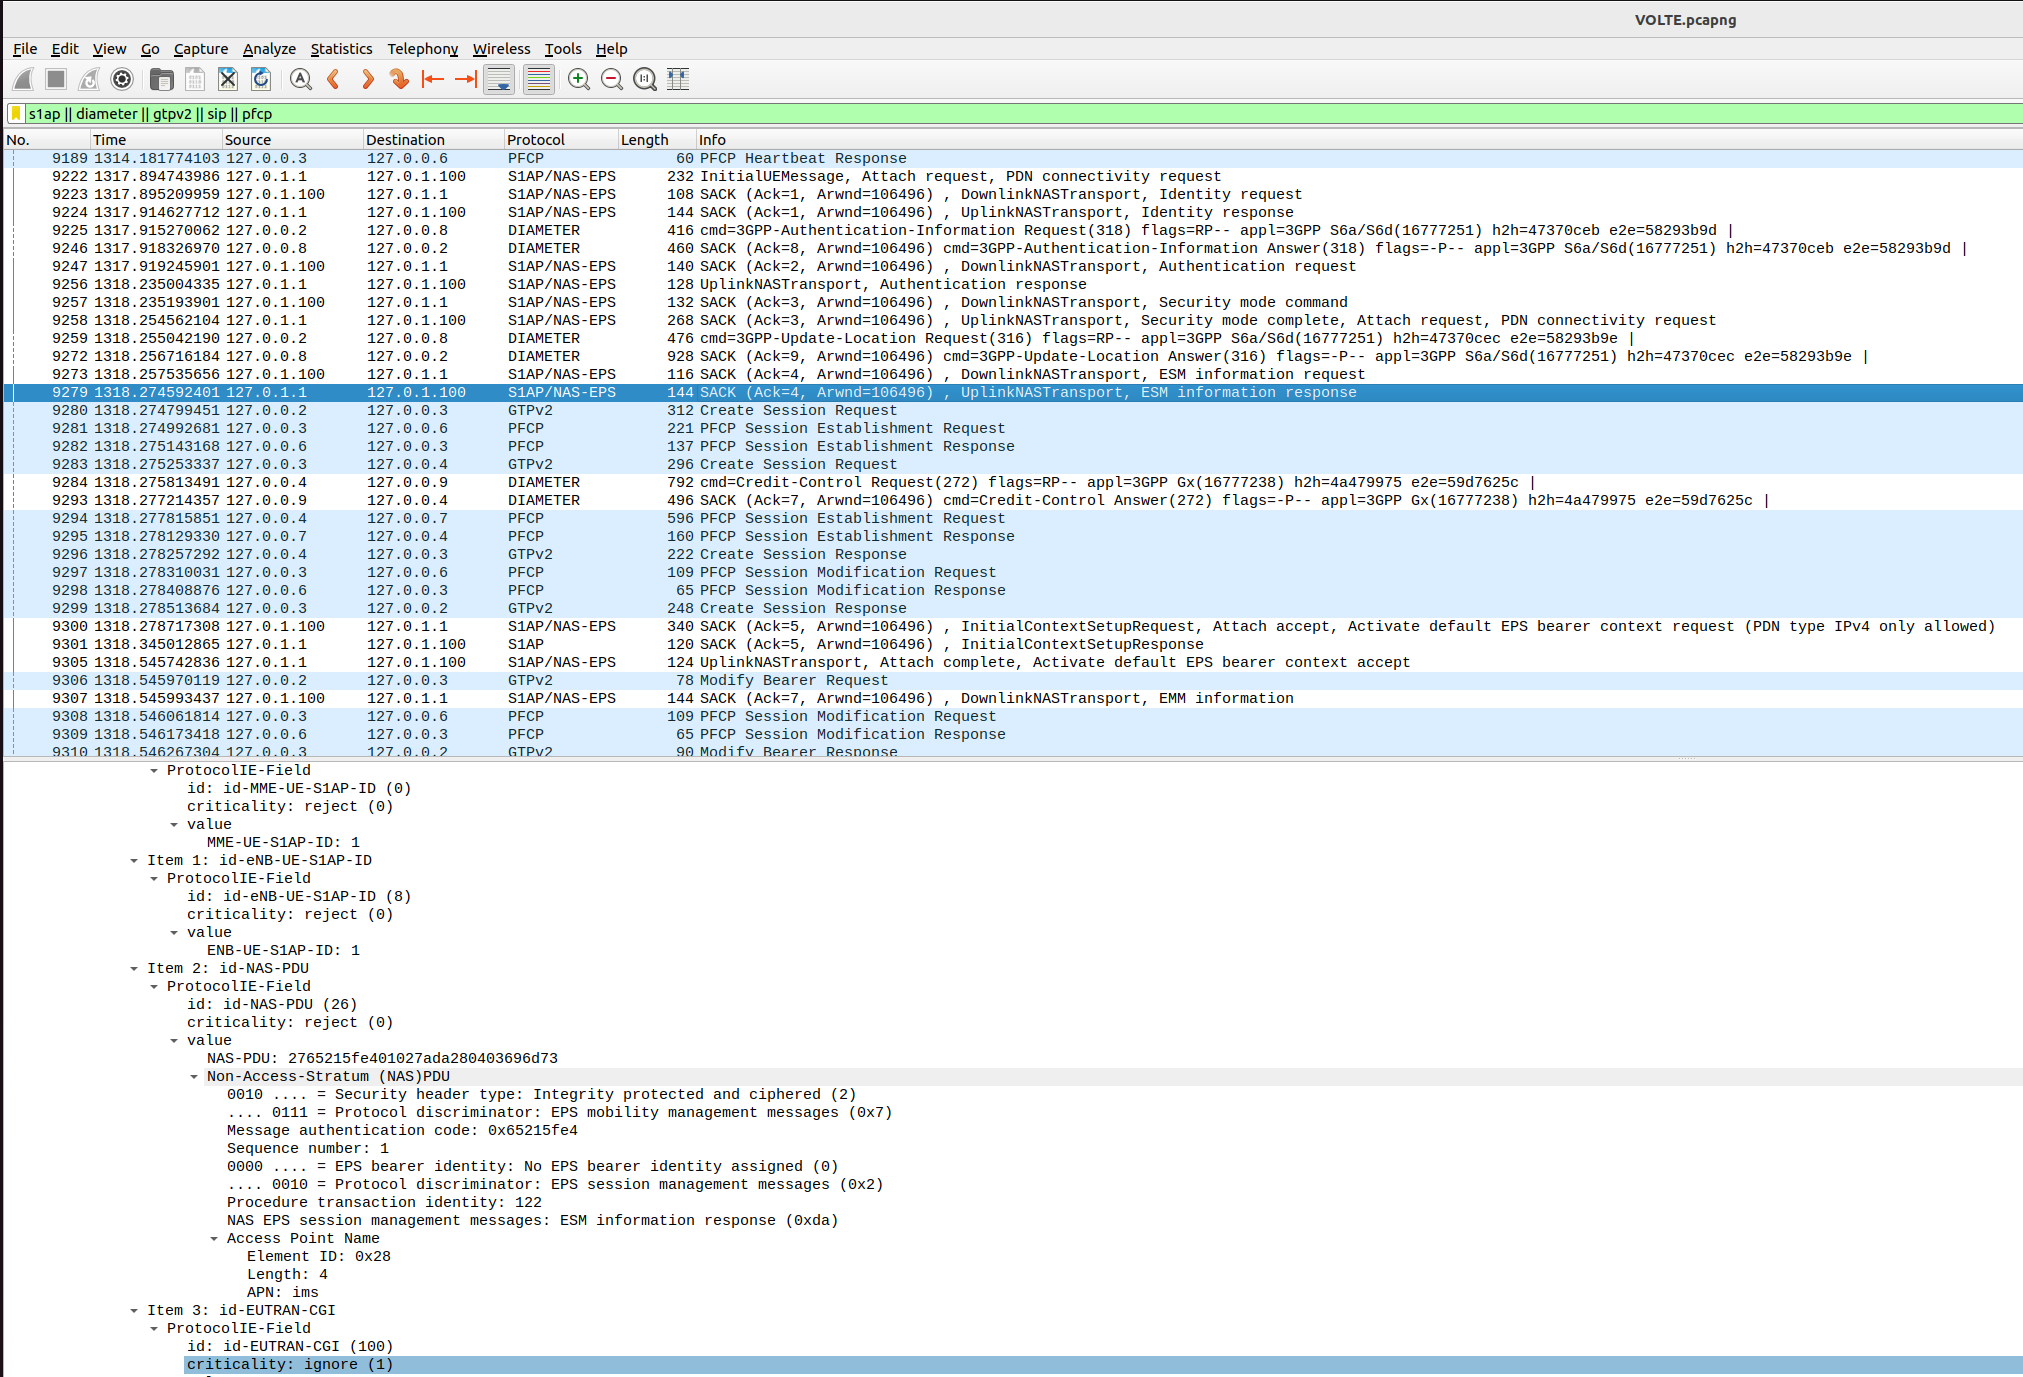This screenshot has width=2023, height=1377.
Task: Collapse Item 2: id-NAS-PDU
Action: [x=135, y=967]
